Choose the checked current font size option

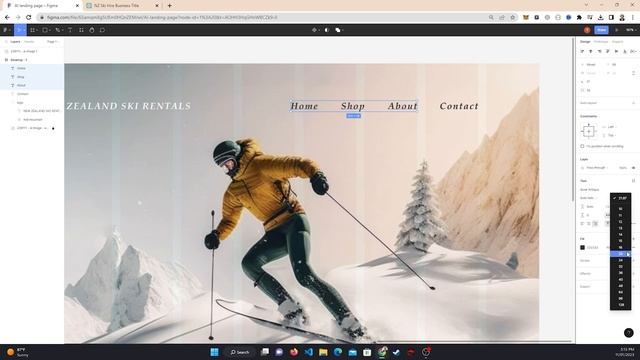pyautogui.click(x=620, y=198)
